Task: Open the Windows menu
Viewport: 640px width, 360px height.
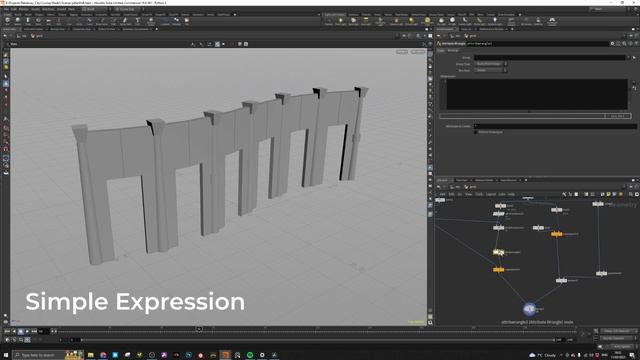Action: [48, 9]
